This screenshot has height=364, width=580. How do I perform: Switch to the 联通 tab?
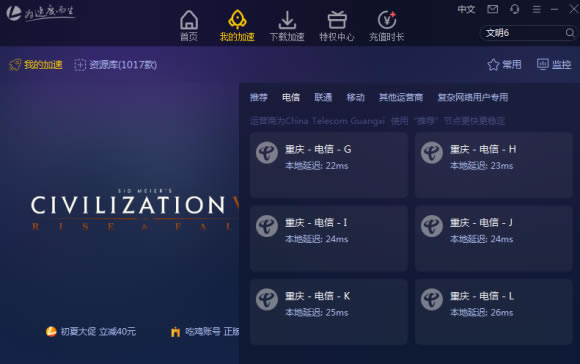tap(323, 97)
